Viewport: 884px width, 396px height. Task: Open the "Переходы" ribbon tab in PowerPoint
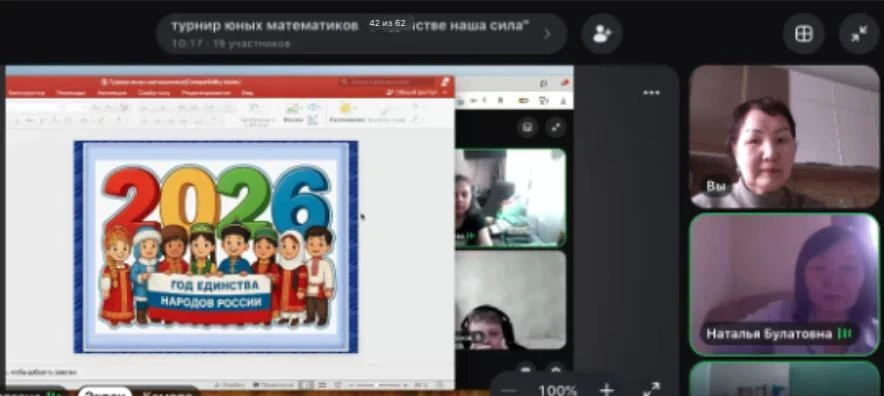(x=71, y=93)
